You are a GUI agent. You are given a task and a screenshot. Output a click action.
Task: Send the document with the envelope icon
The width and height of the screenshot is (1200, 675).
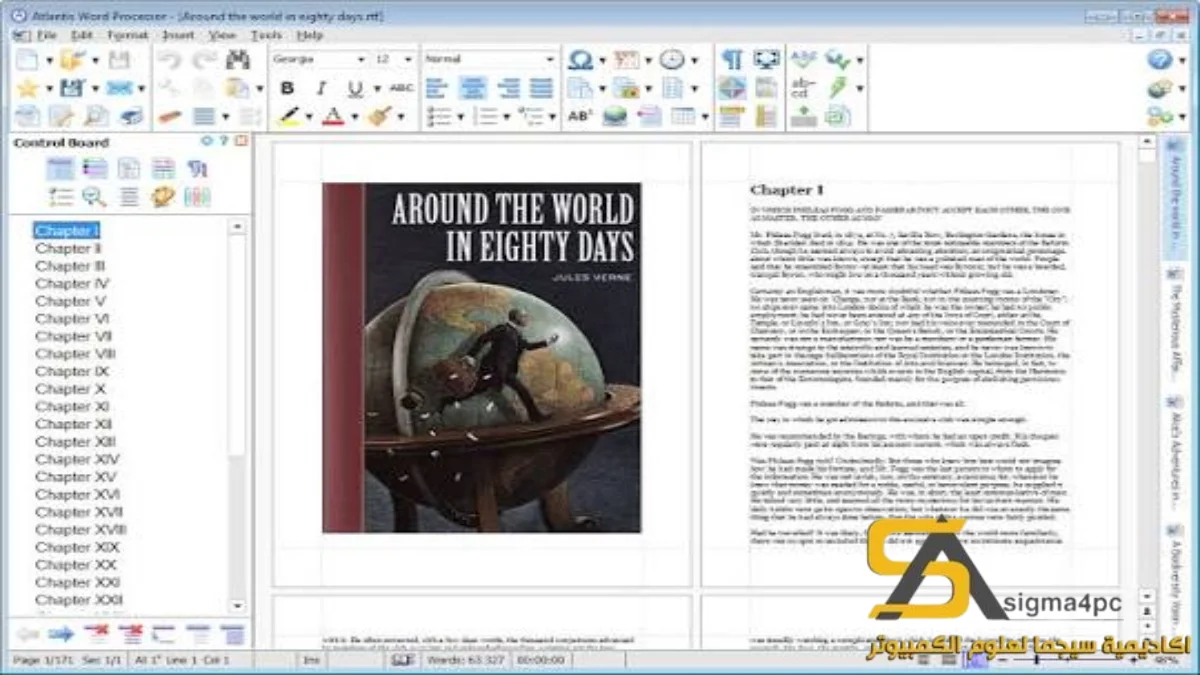pyautogui.click(x=119, y=88)
